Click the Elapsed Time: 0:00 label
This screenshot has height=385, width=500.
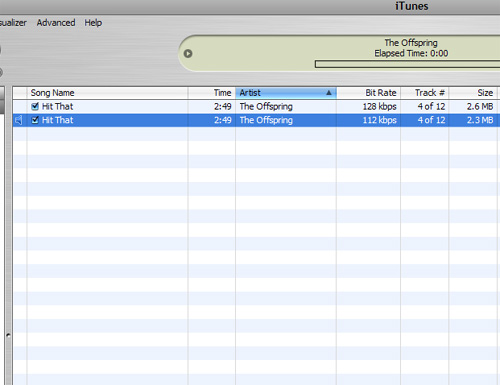pos(411,53)
